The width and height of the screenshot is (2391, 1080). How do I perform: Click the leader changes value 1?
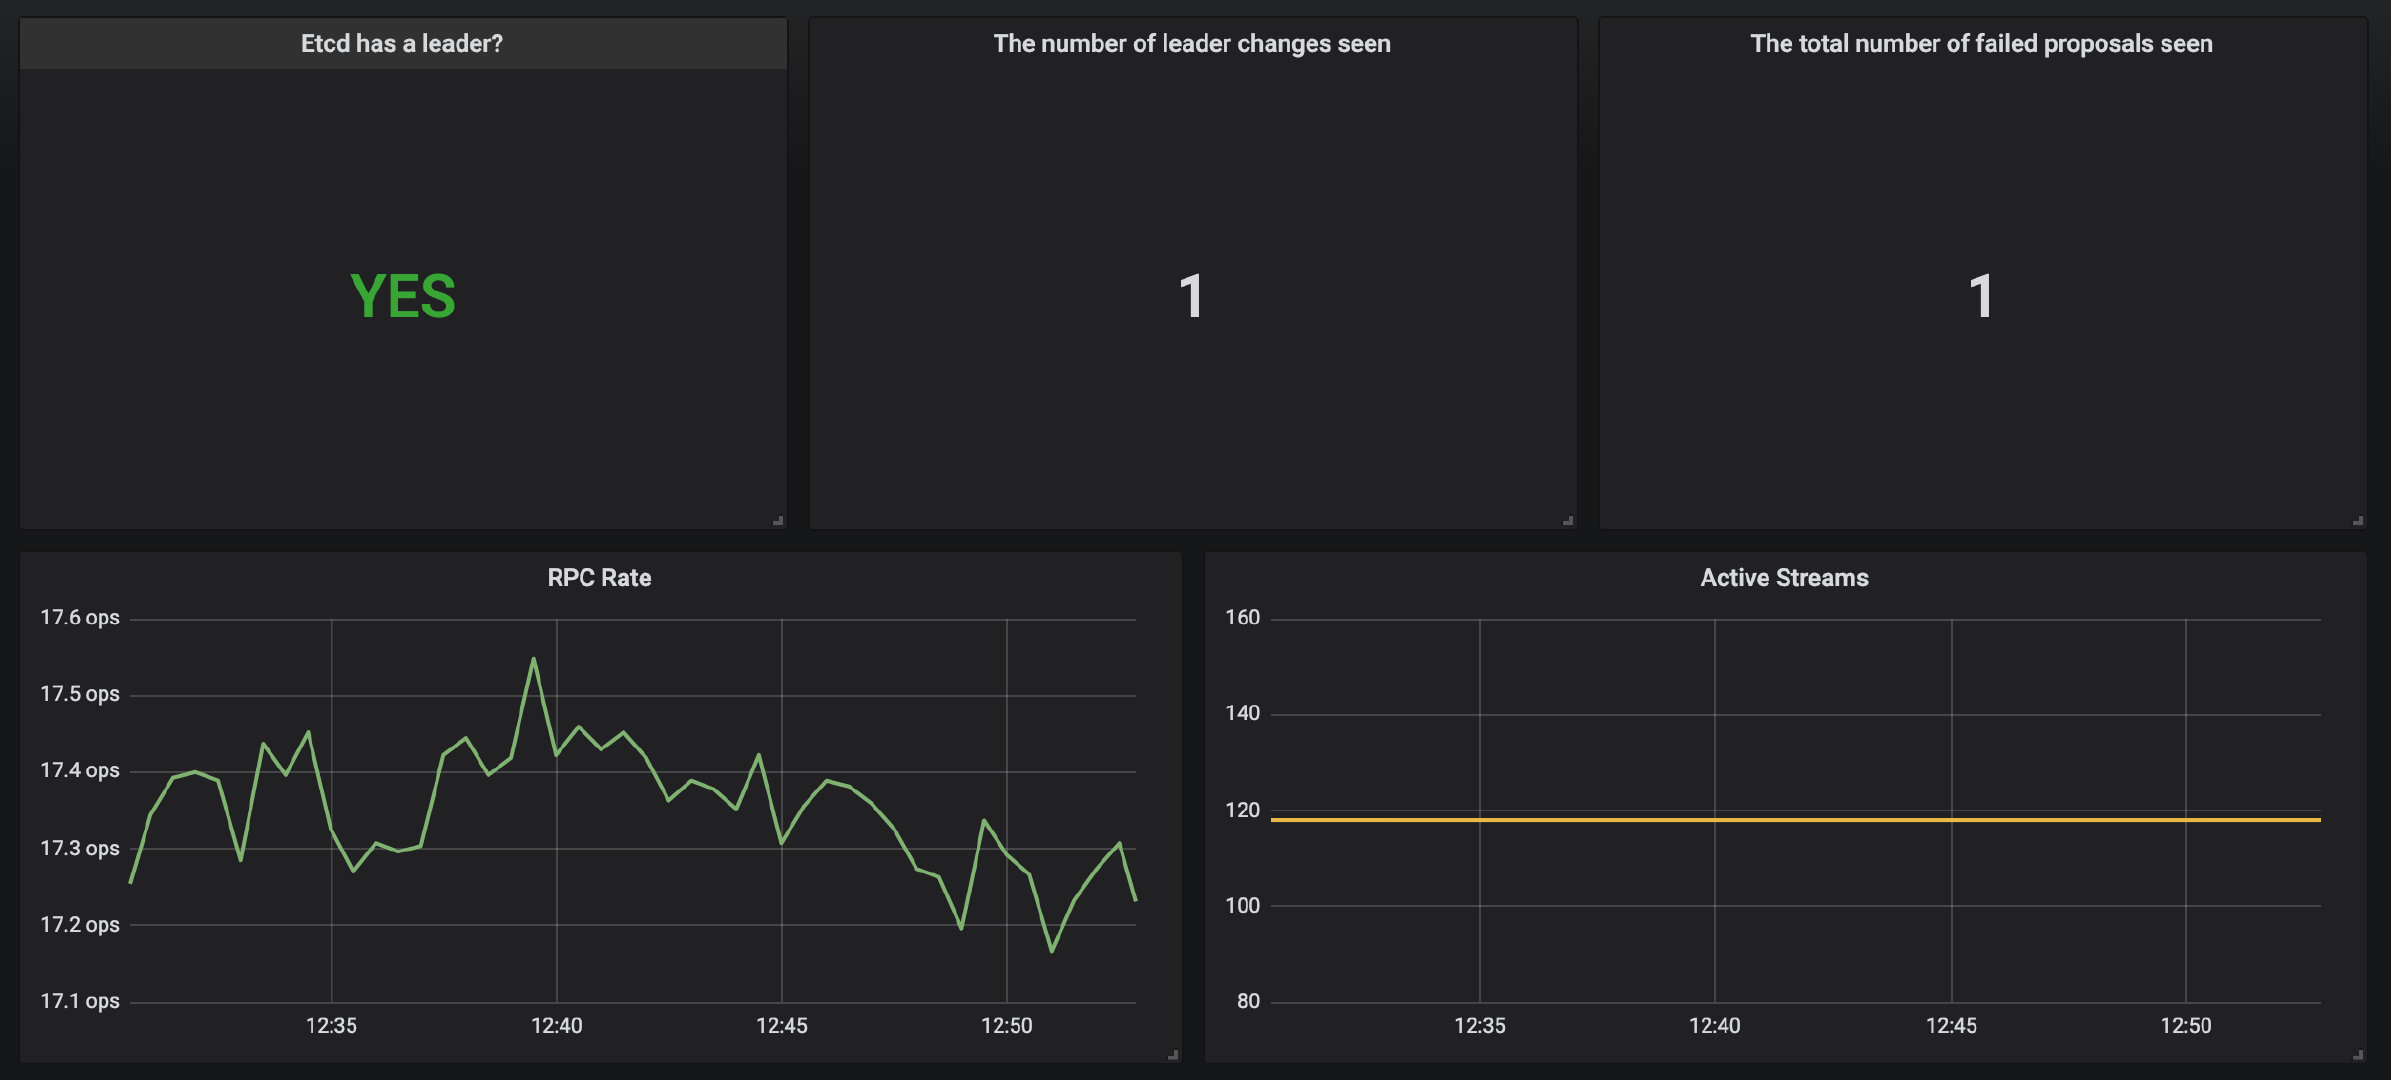point(1191,297)
